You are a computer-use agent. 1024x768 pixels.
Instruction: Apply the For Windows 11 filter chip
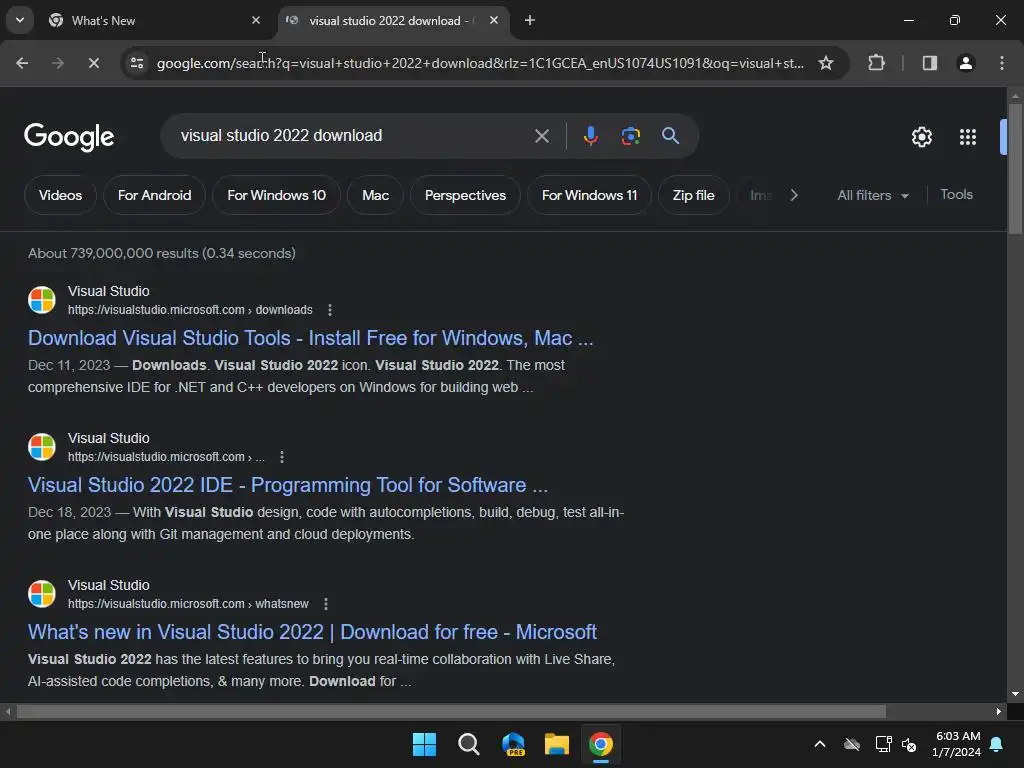click(589, 195)
